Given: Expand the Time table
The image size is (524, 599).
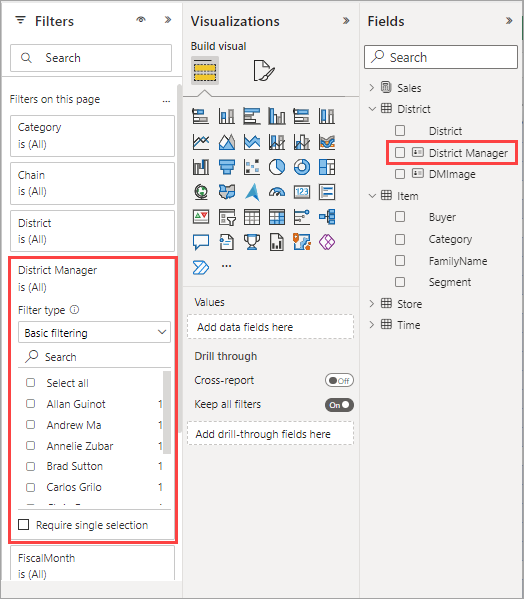Looking at the screenshot, I should (372, 324).
